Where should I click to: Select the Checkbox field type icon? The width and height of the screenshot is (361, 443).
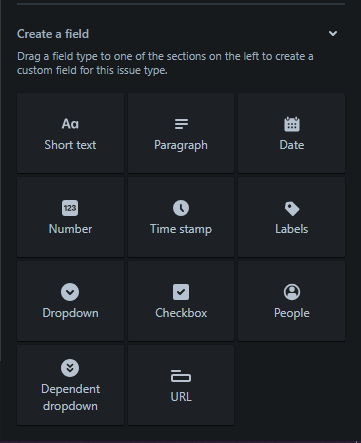[x=181, y=292]
